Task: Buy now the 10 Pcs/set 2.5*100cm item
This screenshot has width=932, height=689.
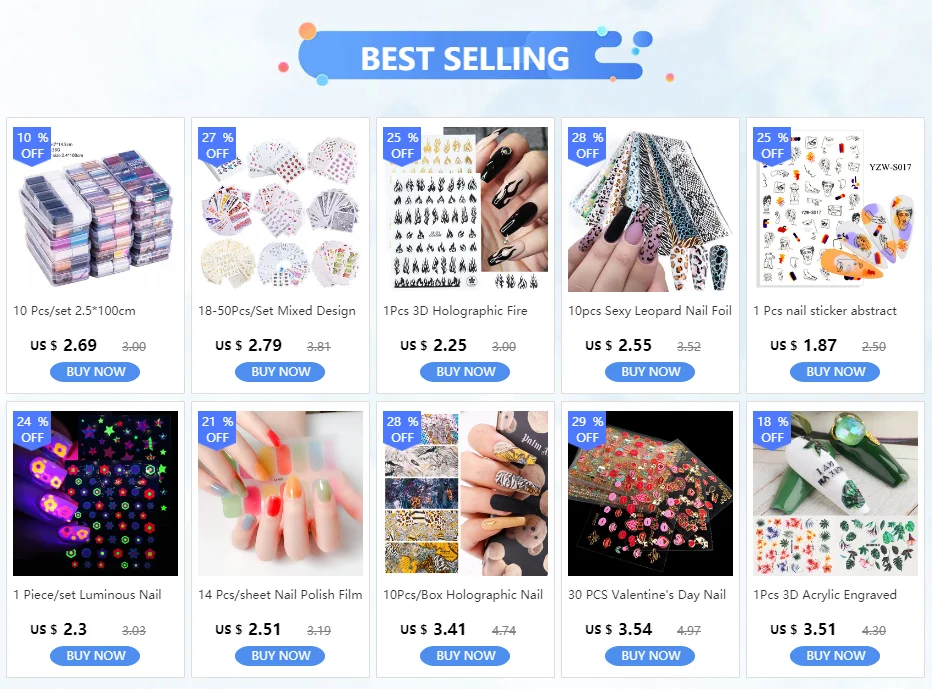Action: tap(95, 372)
